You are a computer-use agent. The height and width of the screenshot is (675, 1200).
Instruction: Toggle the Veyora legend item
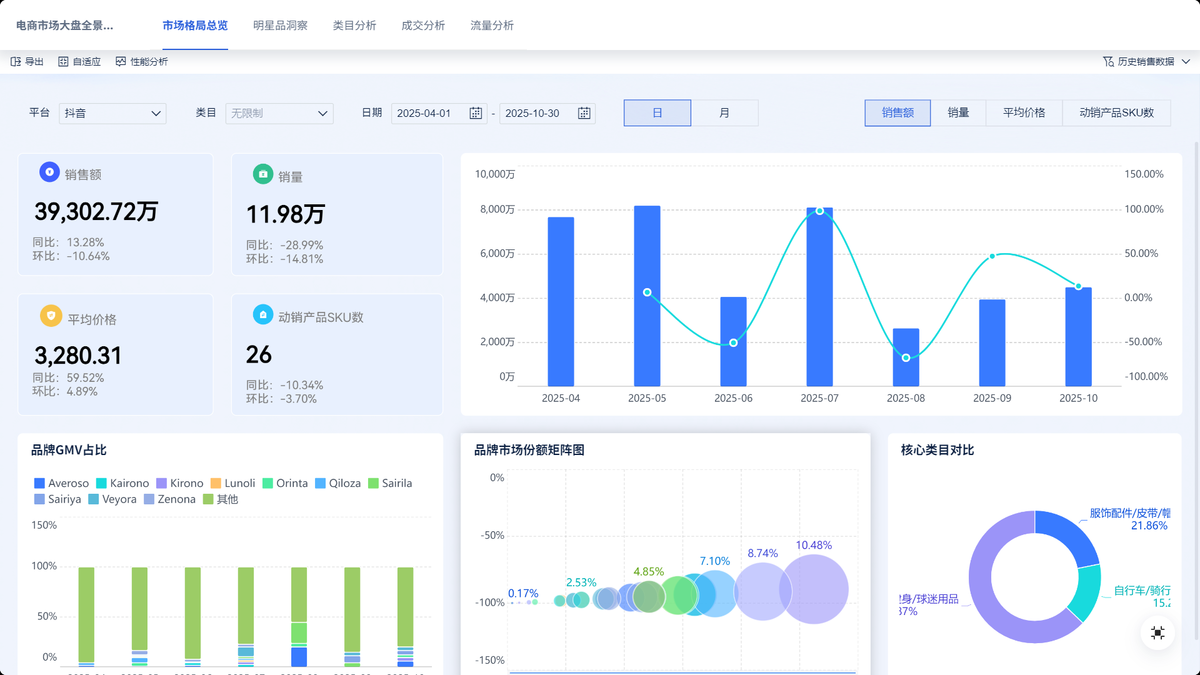[x=112, y=499]
